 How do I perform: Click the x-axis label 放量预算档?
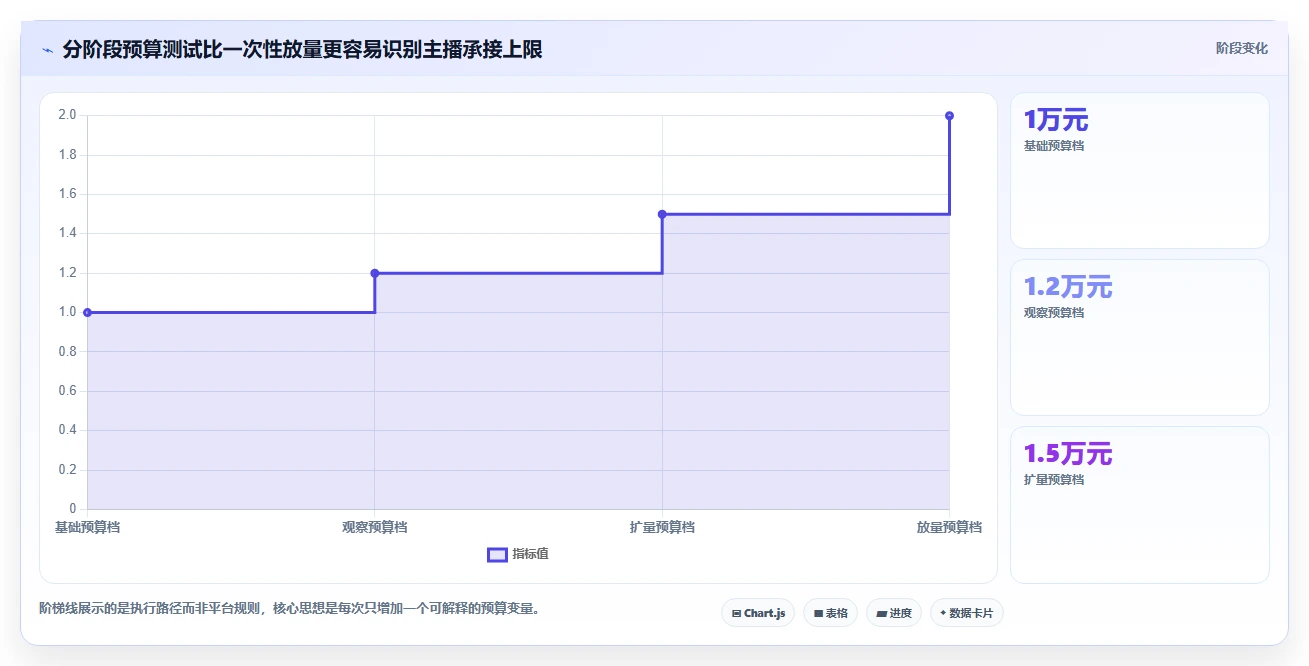tap(949, 527)
